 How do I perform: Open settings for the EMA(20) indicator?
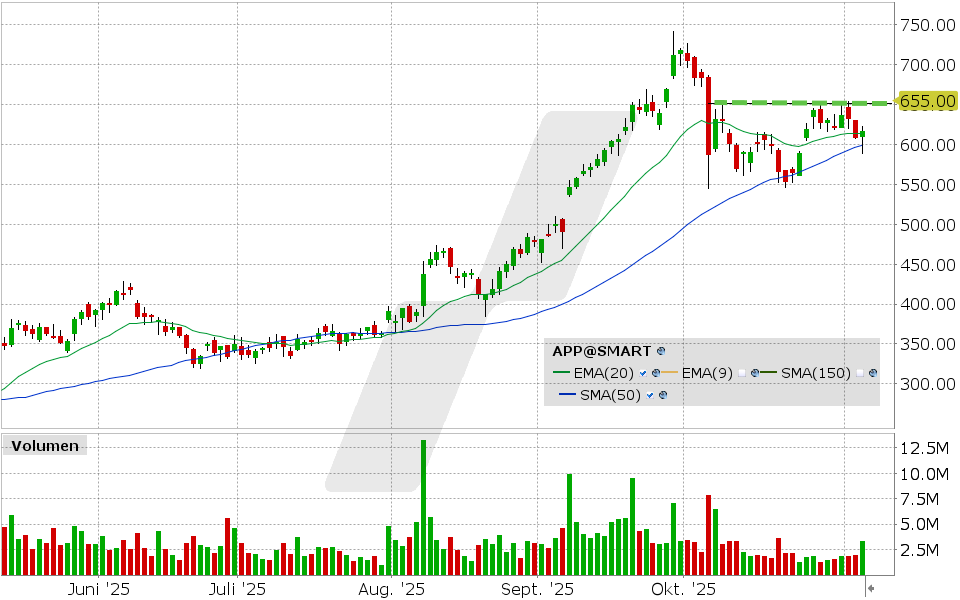[x=656, y=373]
